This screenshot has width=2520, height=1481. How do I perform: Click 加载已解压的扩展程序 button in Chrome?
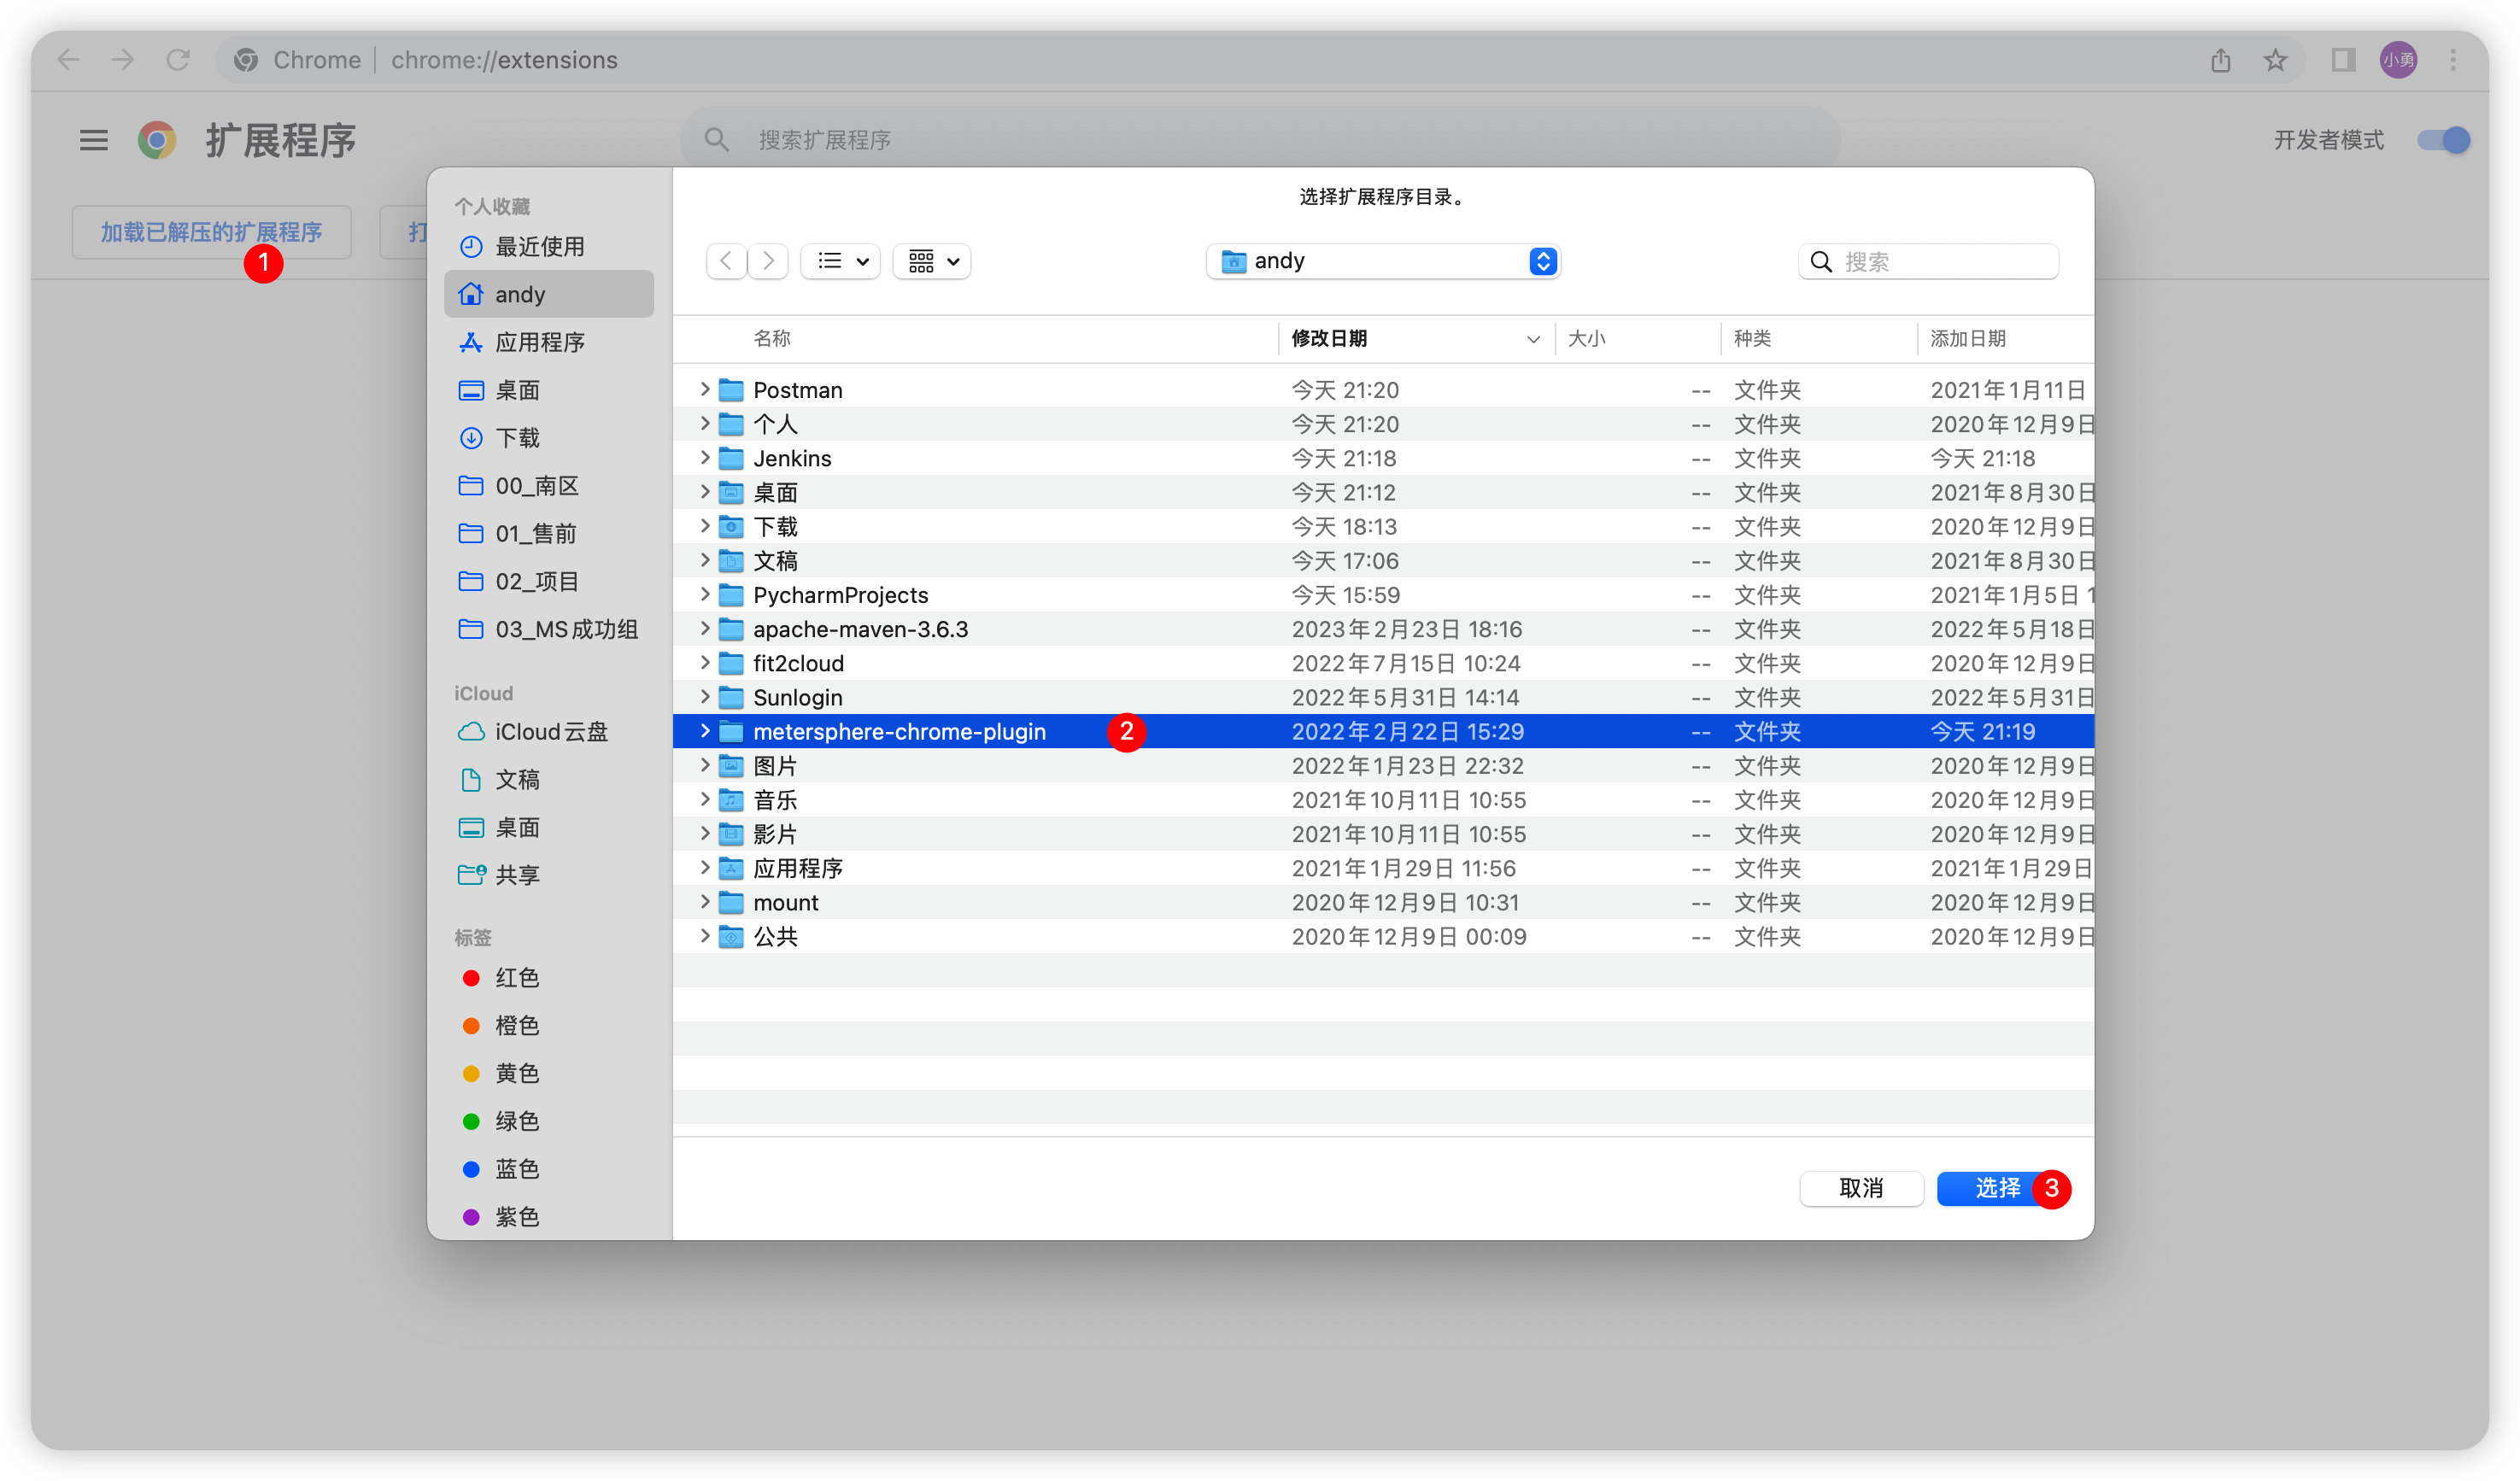211,232
